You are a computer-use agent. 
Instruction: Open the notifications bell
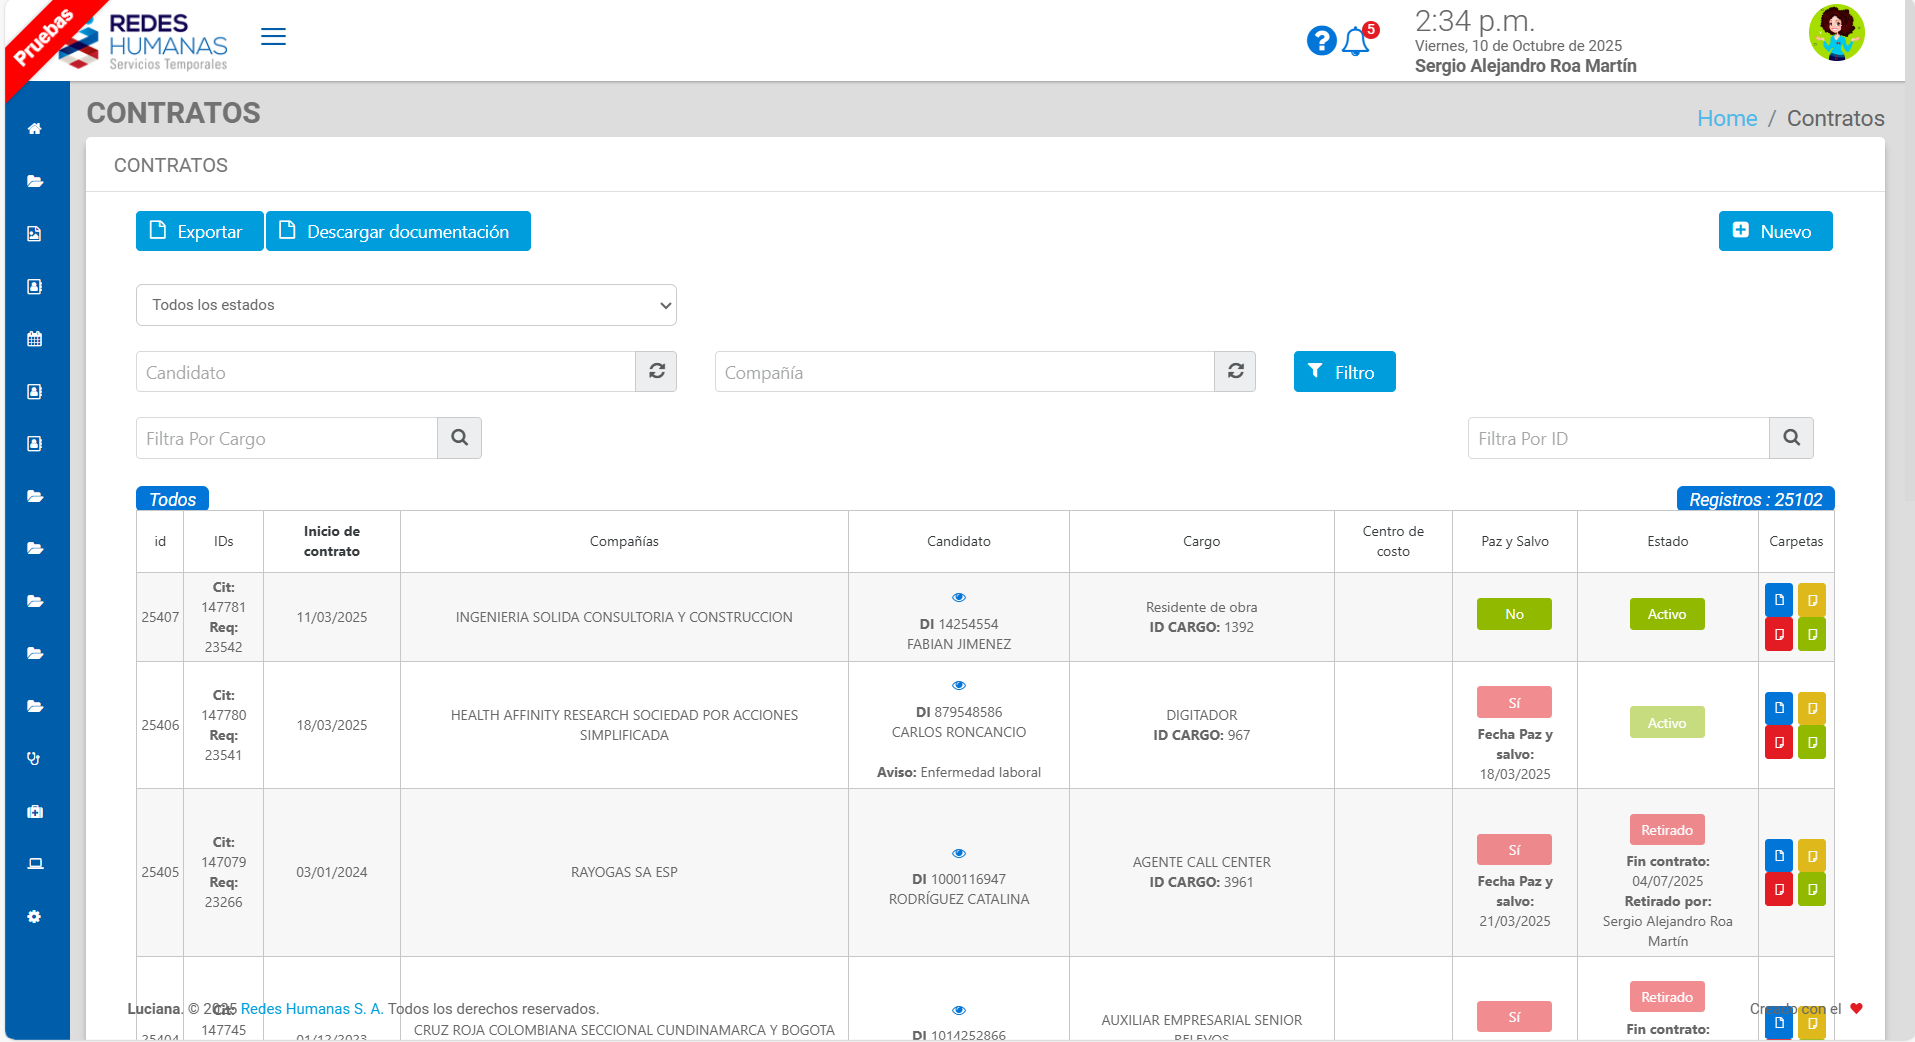coord(1356,42)
